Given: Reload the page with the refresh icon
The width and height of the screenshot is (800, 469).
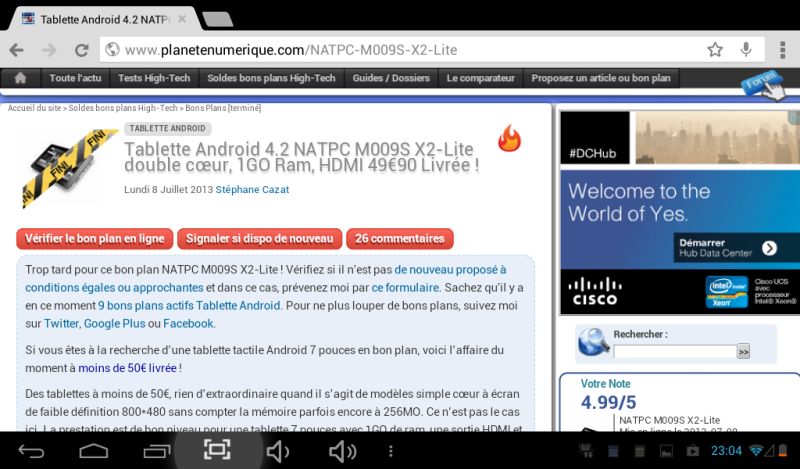Looking at the screenshot, I should [x=82, y=50].
